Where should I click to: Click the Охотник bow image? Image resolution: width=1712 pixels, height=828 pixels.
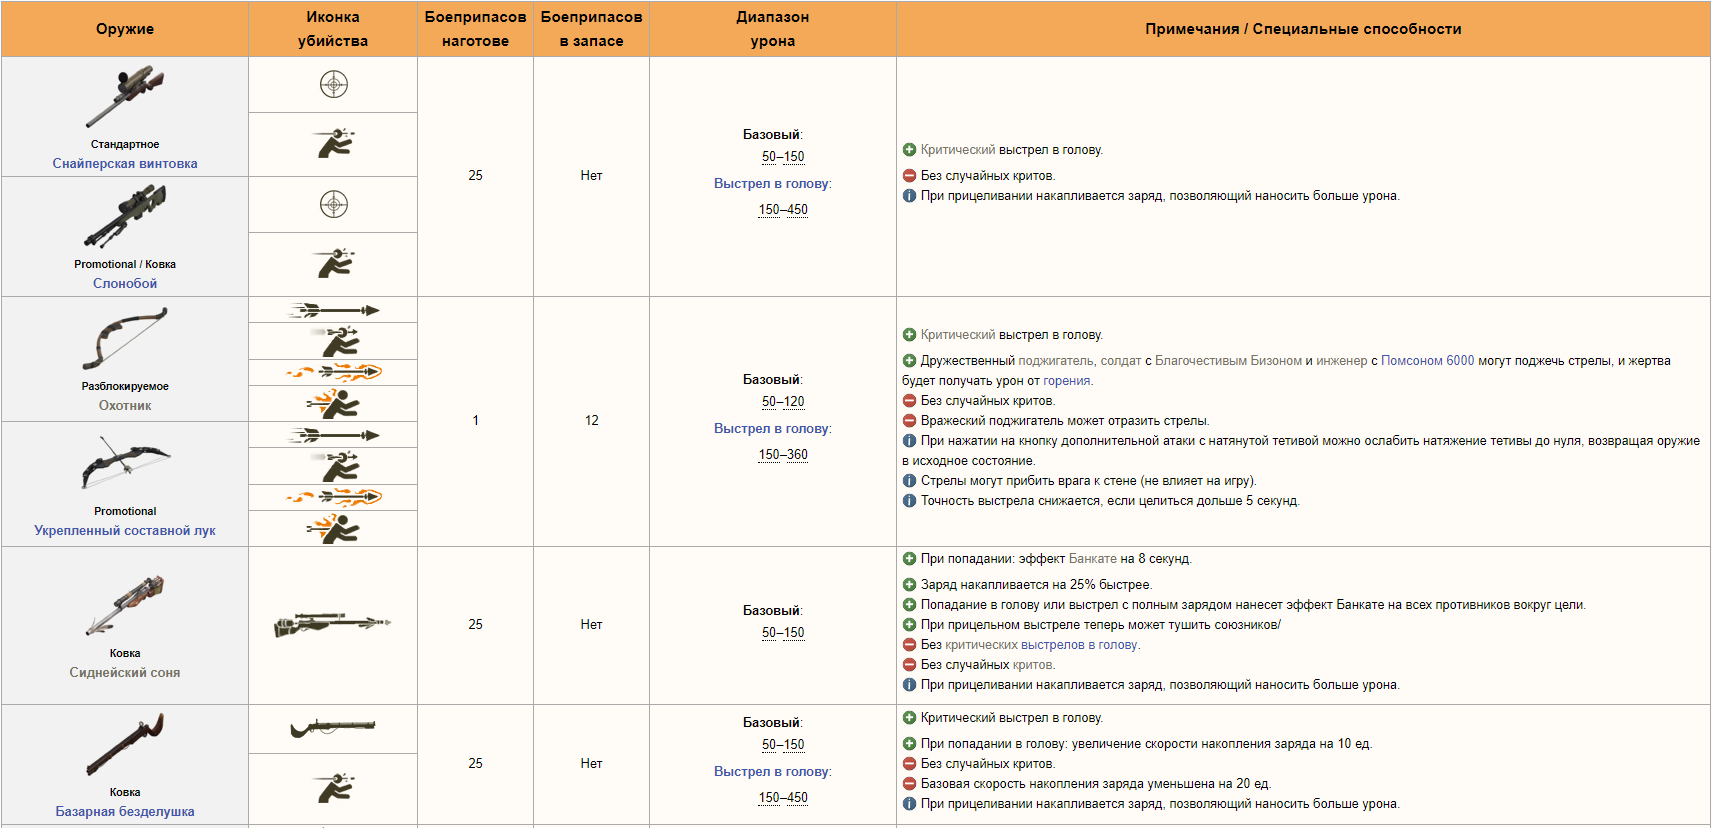(125, 339)
